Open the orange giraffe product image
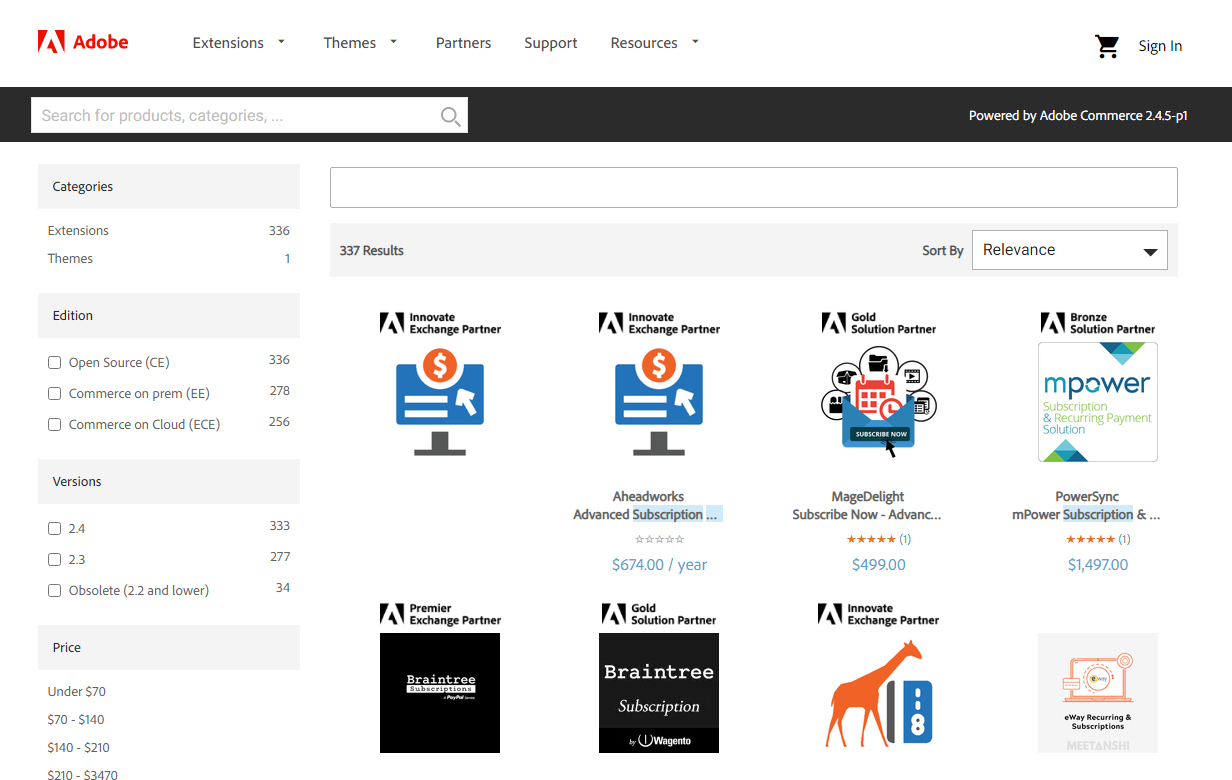The height and width of the screenshot is (780, 1232). tap(878, 693)
